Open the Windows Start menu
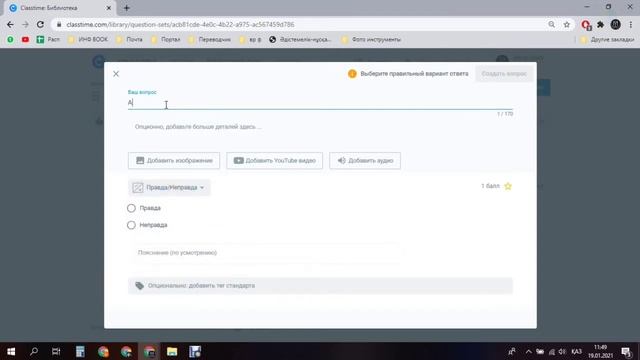Viewport: 640px width, 360px height. tap(11, 351)
